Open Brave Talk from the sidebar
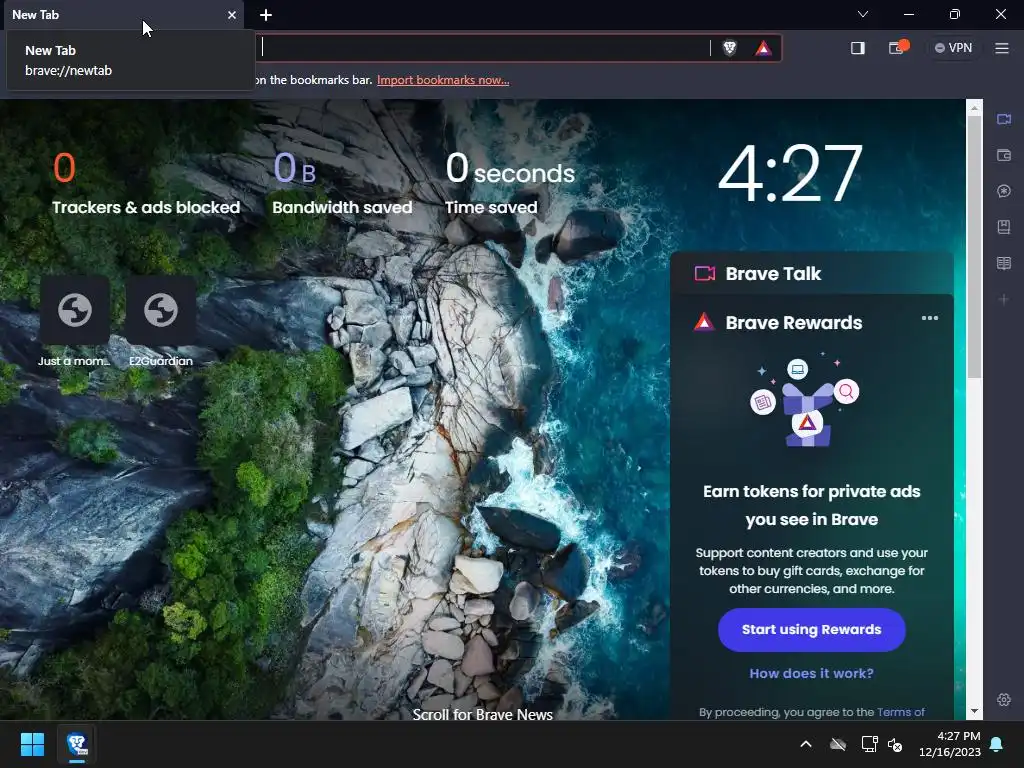 1004,119
